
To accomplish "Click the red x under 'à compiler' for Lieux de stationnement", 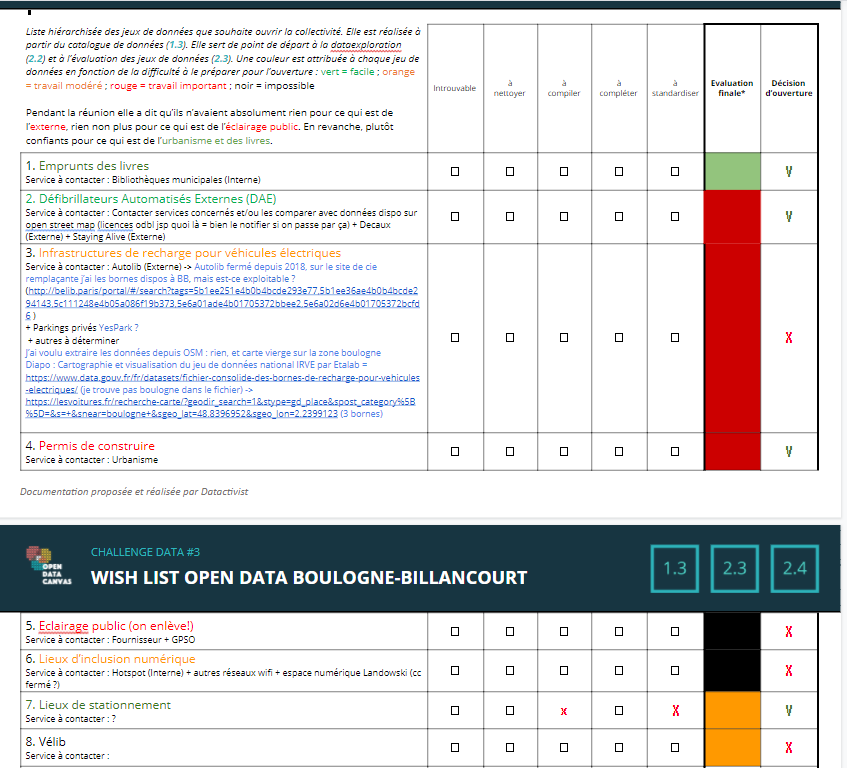I will [564, 711].
